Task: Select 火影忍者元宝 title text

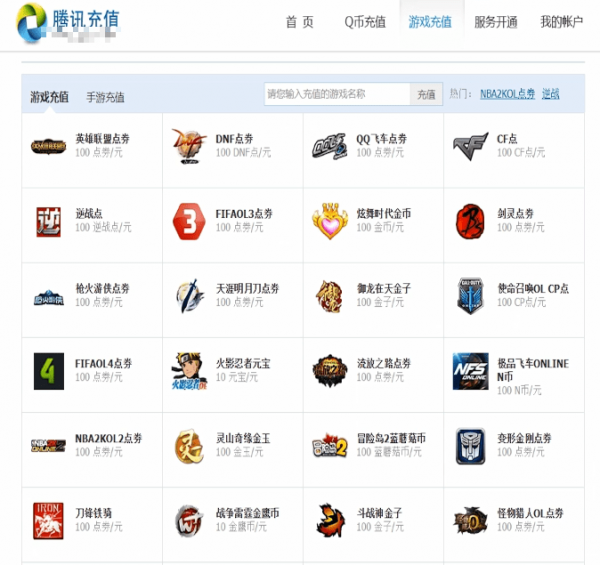Action: (x=243, y=363)
